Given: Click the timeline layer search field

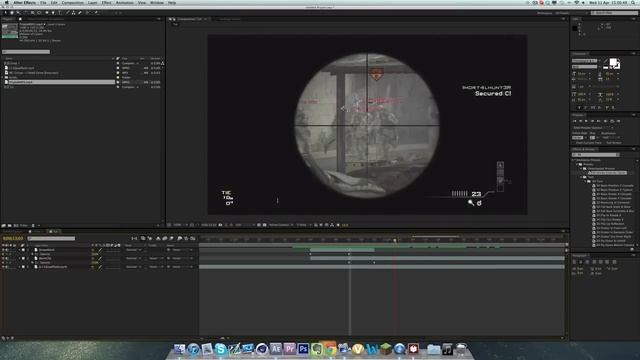Looking at the screenshot, I should pos(51,238).
